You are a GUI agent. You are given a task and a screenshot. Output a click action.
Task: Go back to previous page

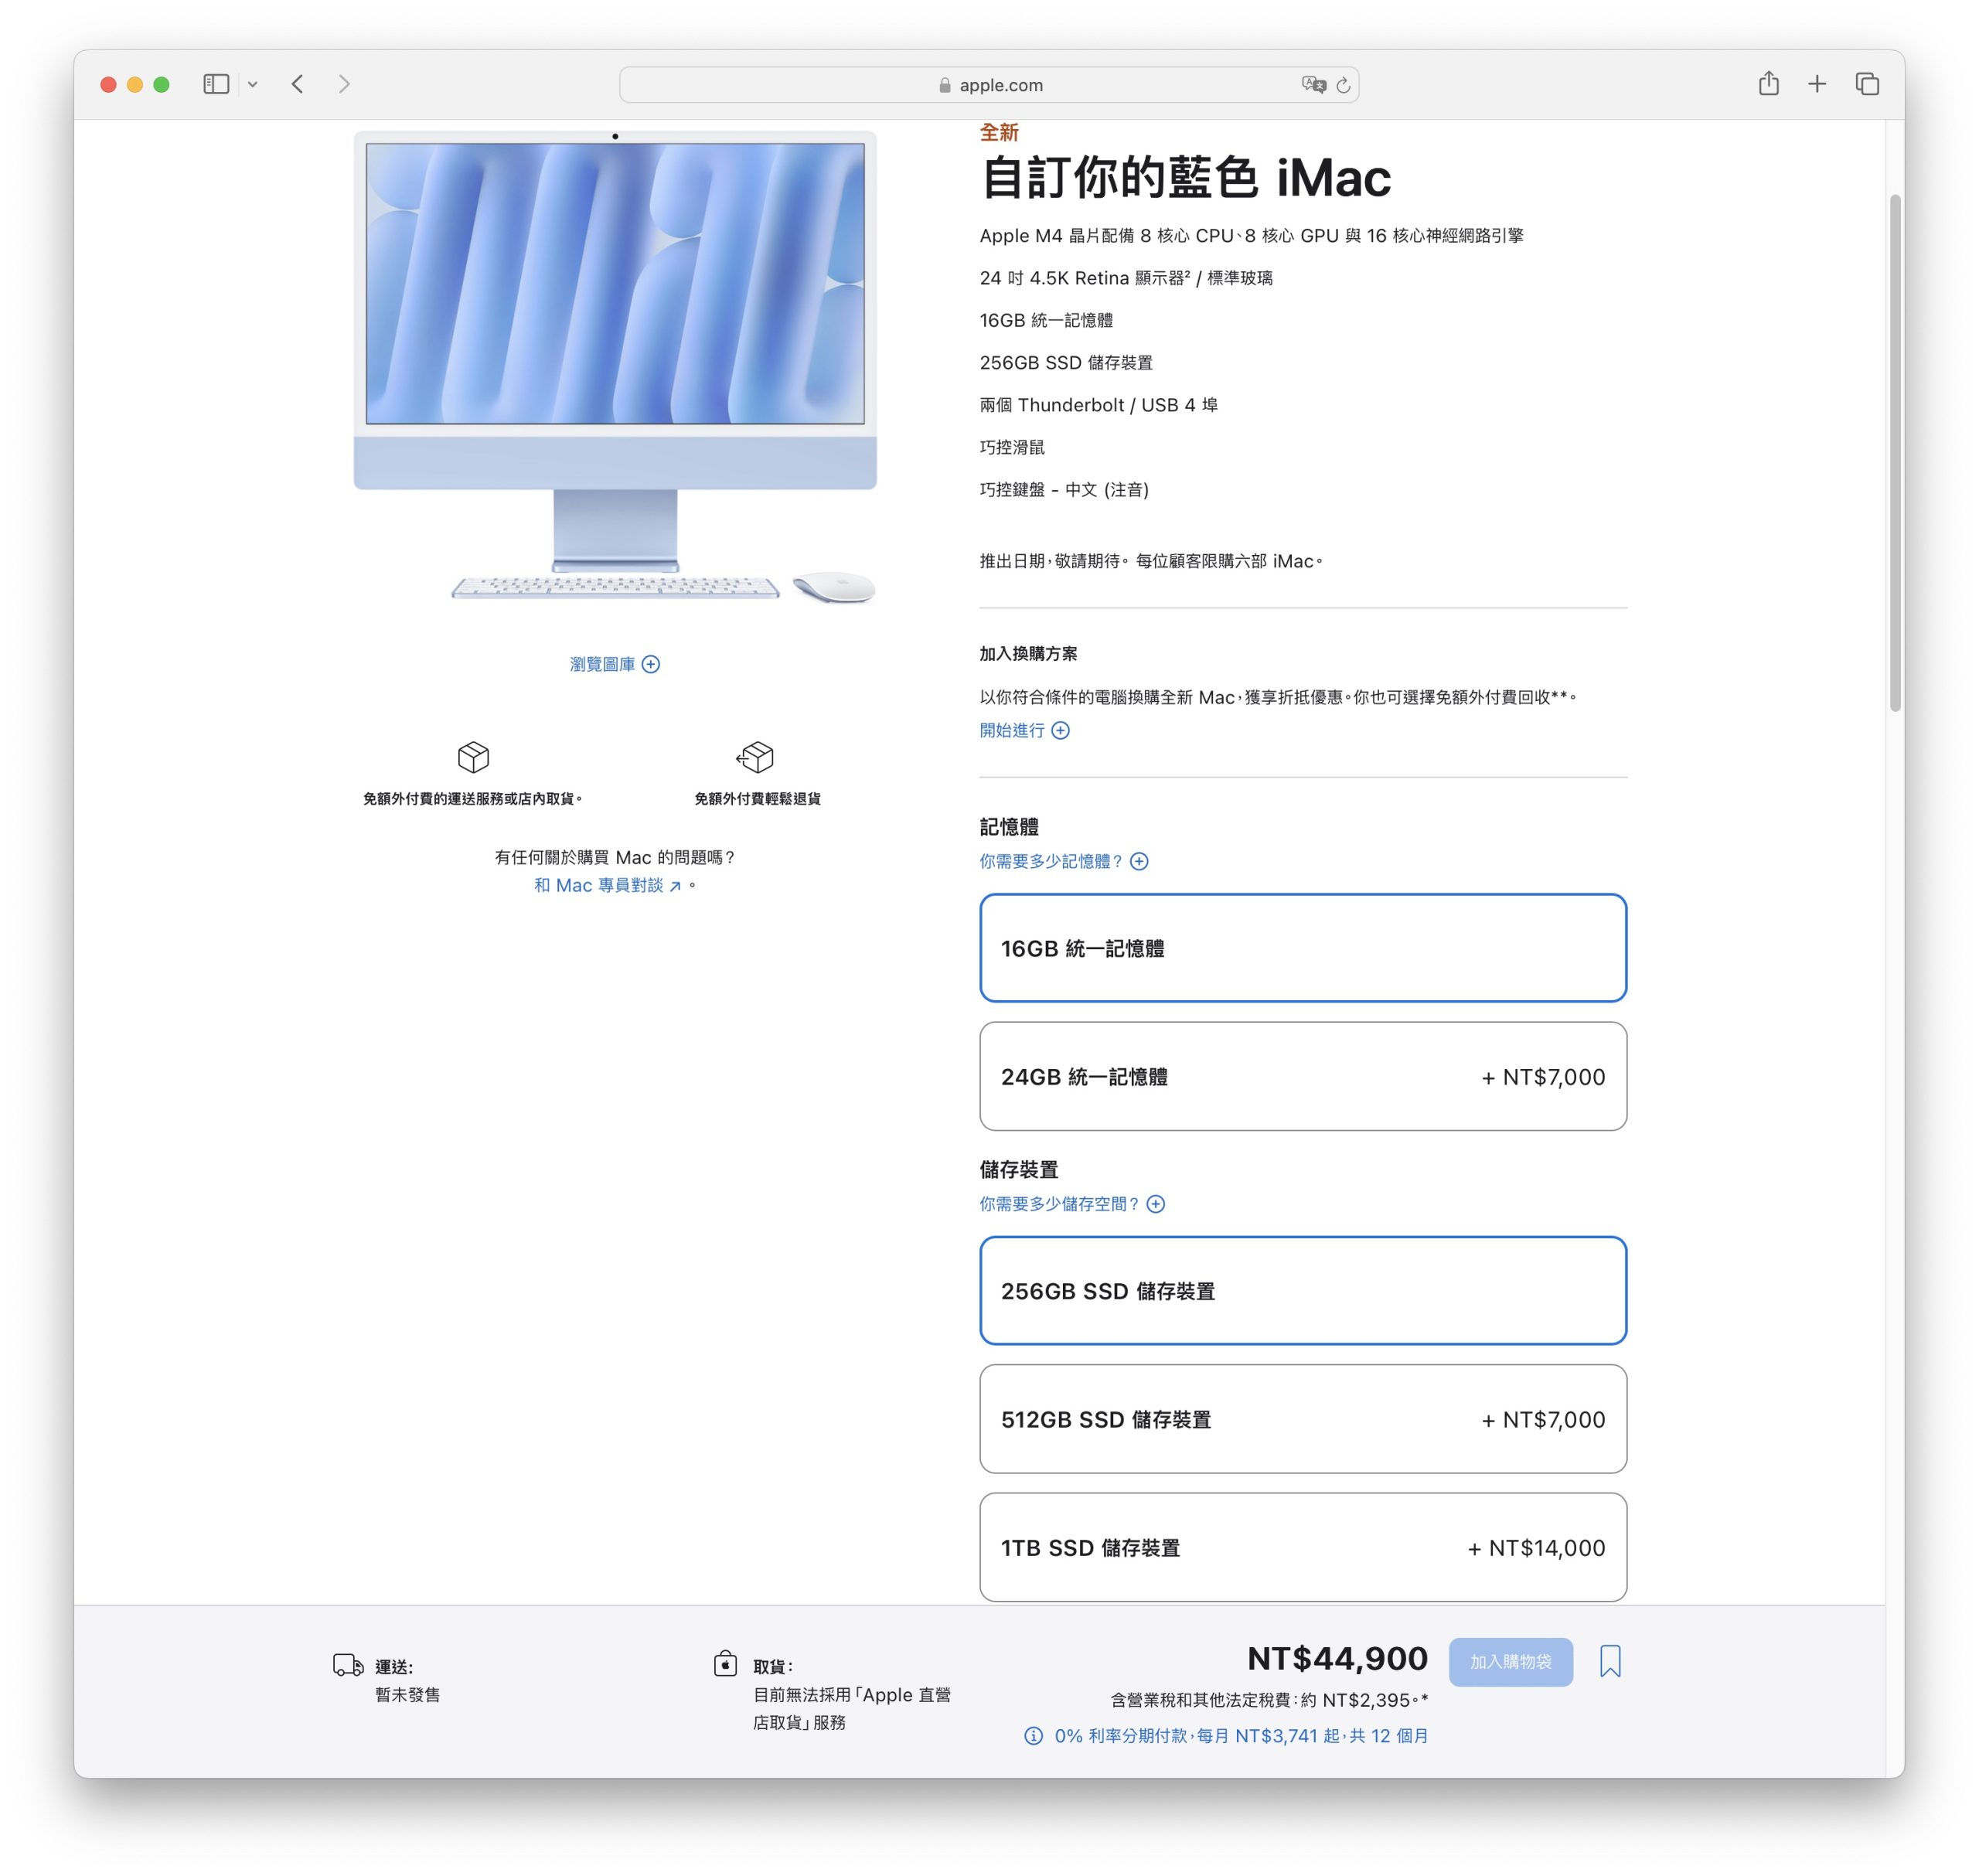(297, 84)
